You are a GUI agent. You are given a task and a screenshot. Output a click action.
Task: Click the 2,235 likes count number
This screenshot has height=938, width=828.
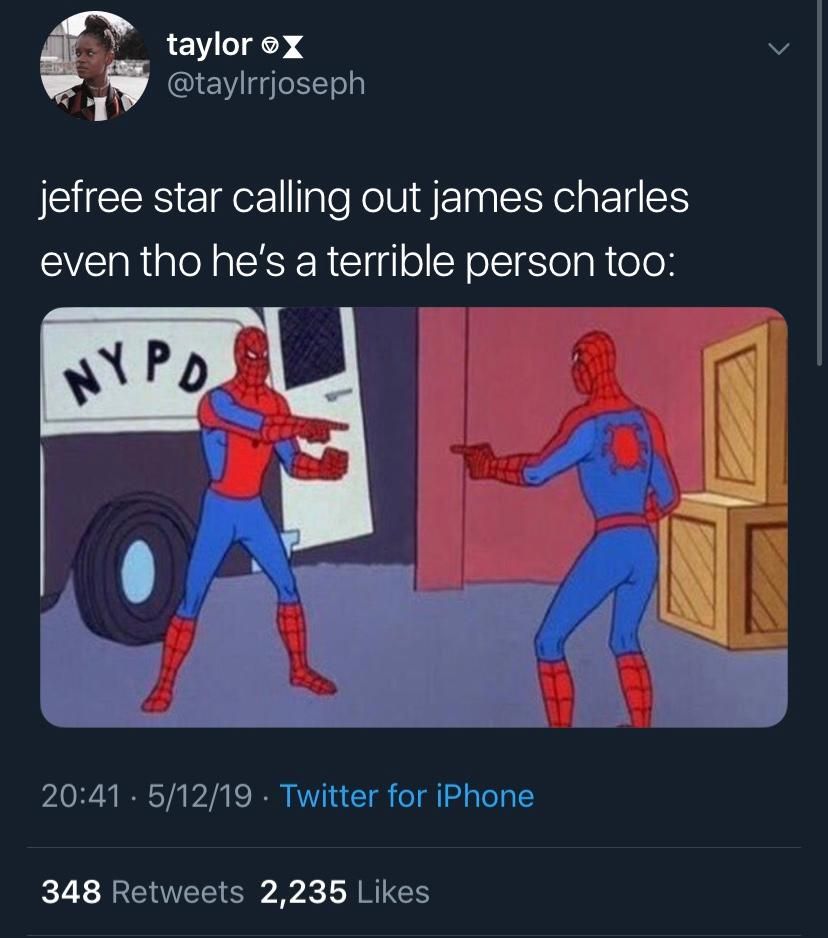(x=303, y=892)
